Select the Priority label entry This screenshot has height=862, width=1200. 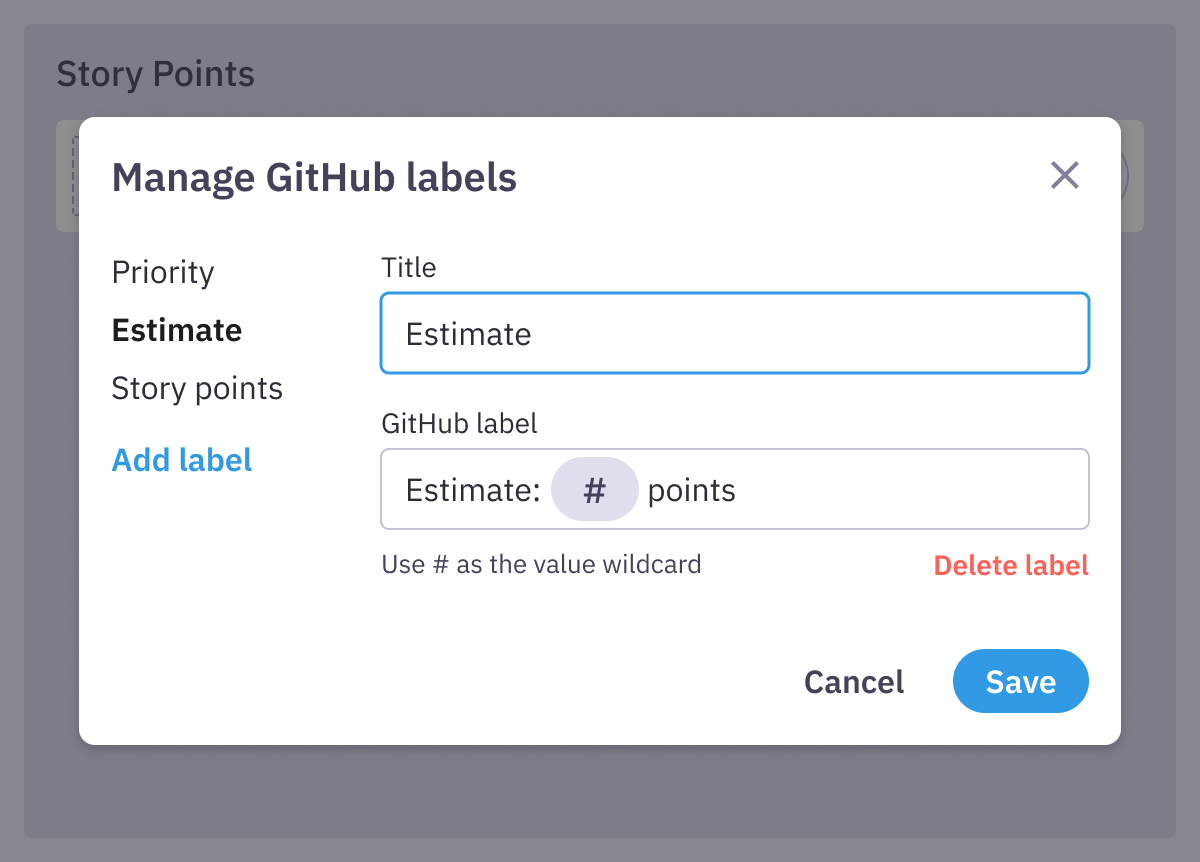[163, 272]
